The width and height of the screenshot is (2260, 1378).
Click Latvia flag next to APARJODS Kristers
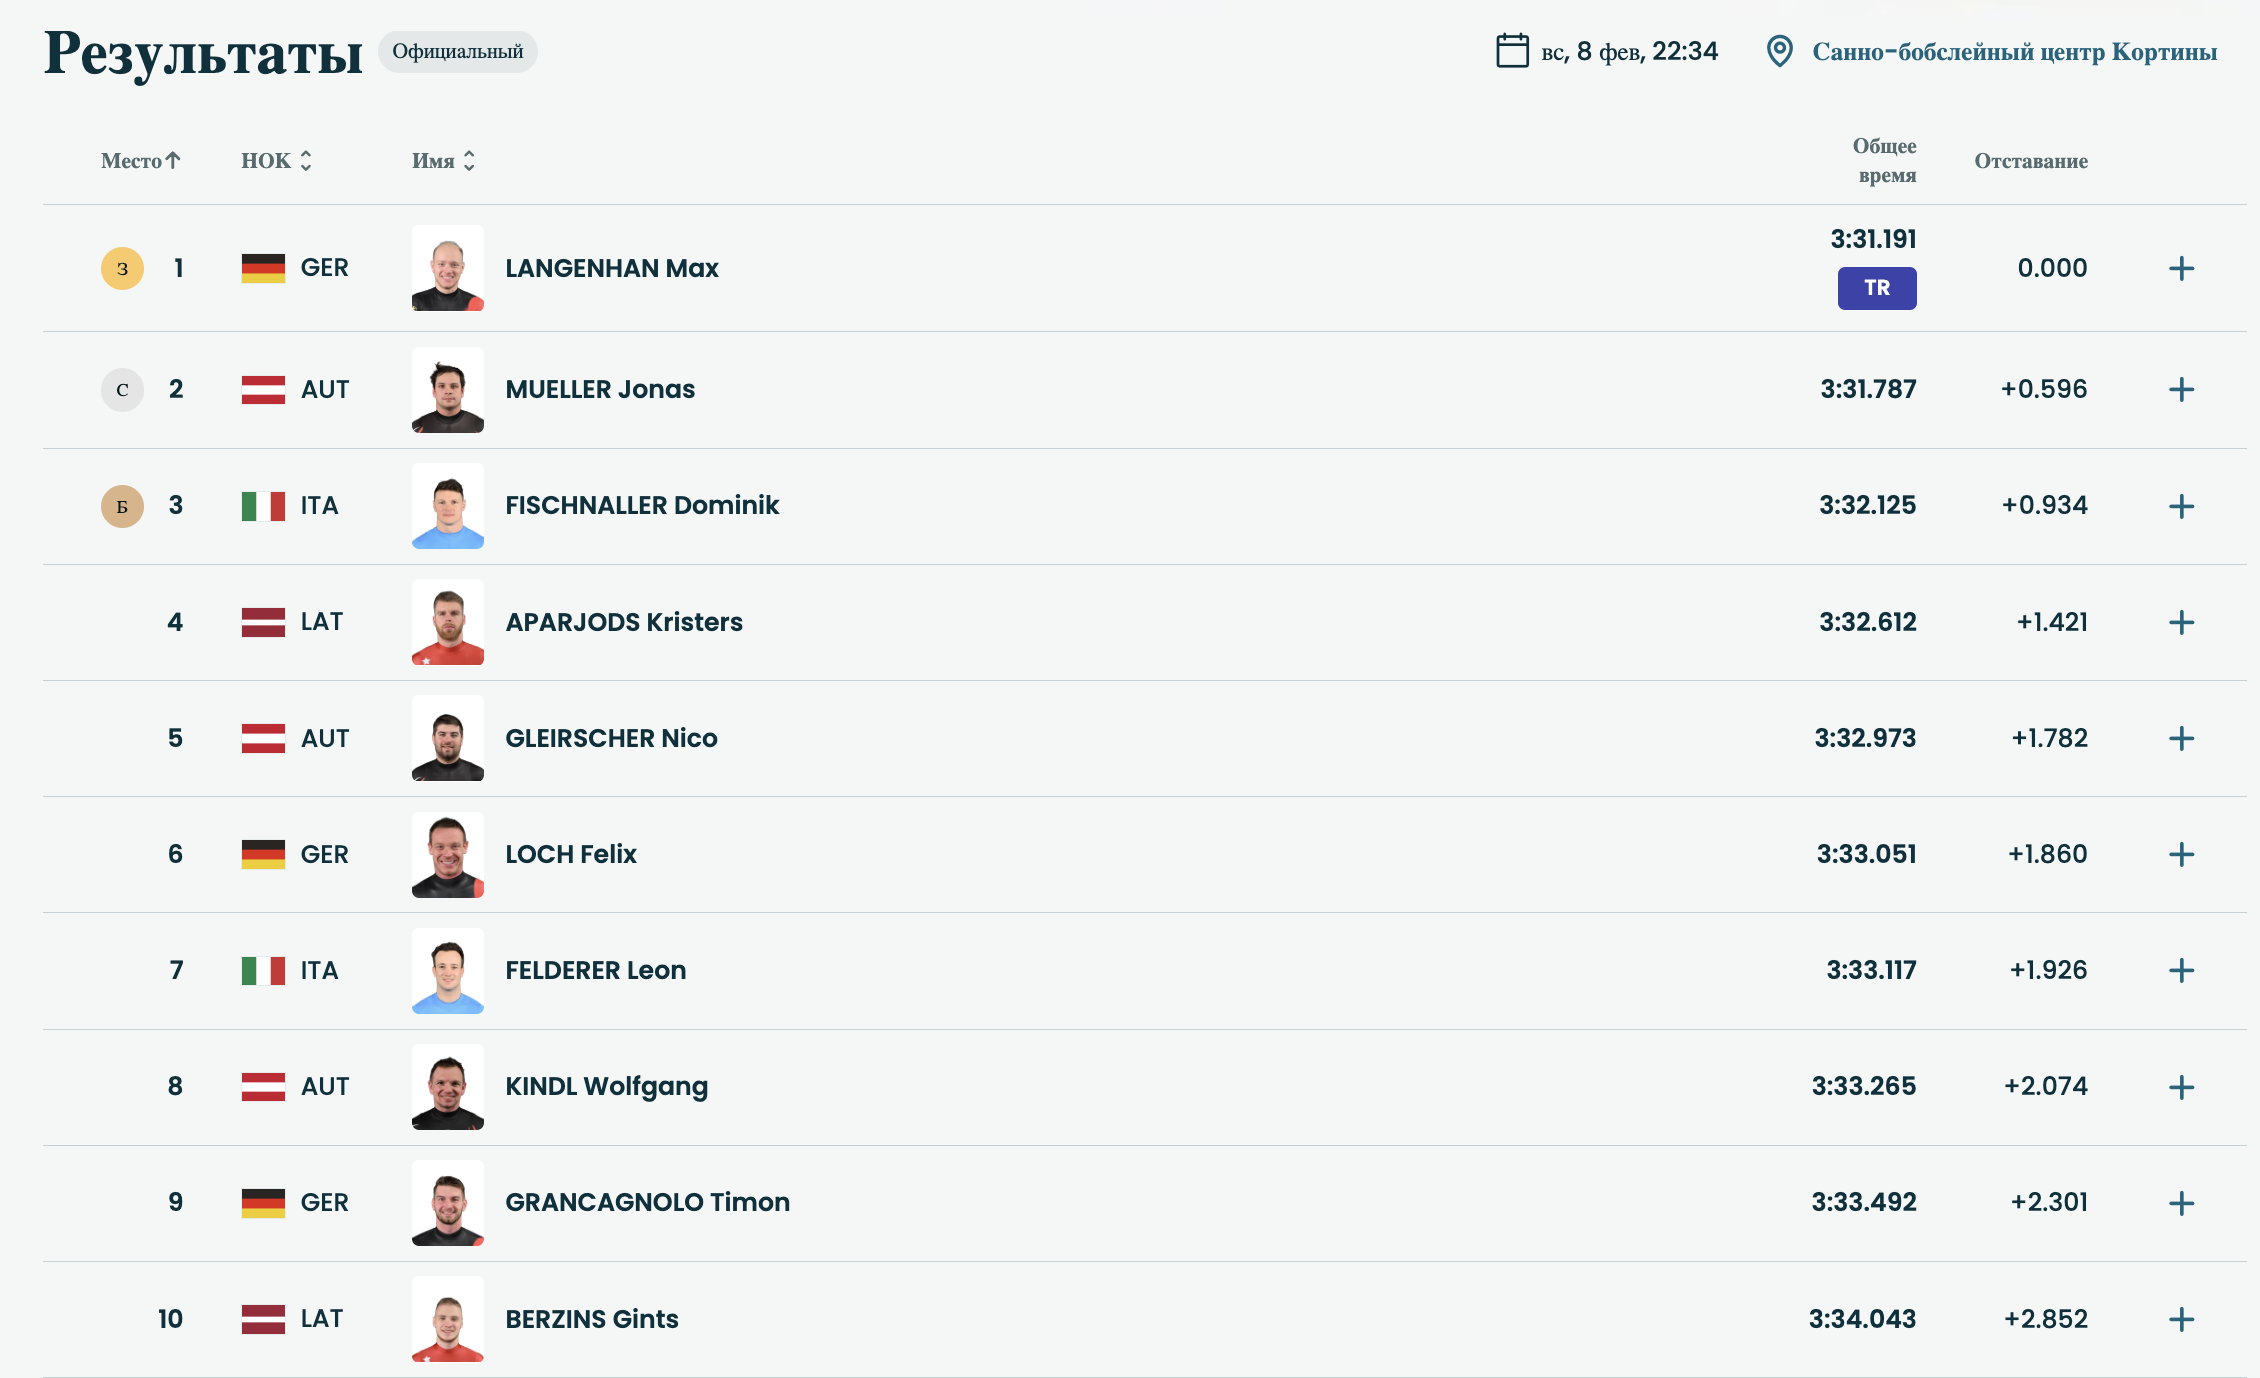point(263,622)
